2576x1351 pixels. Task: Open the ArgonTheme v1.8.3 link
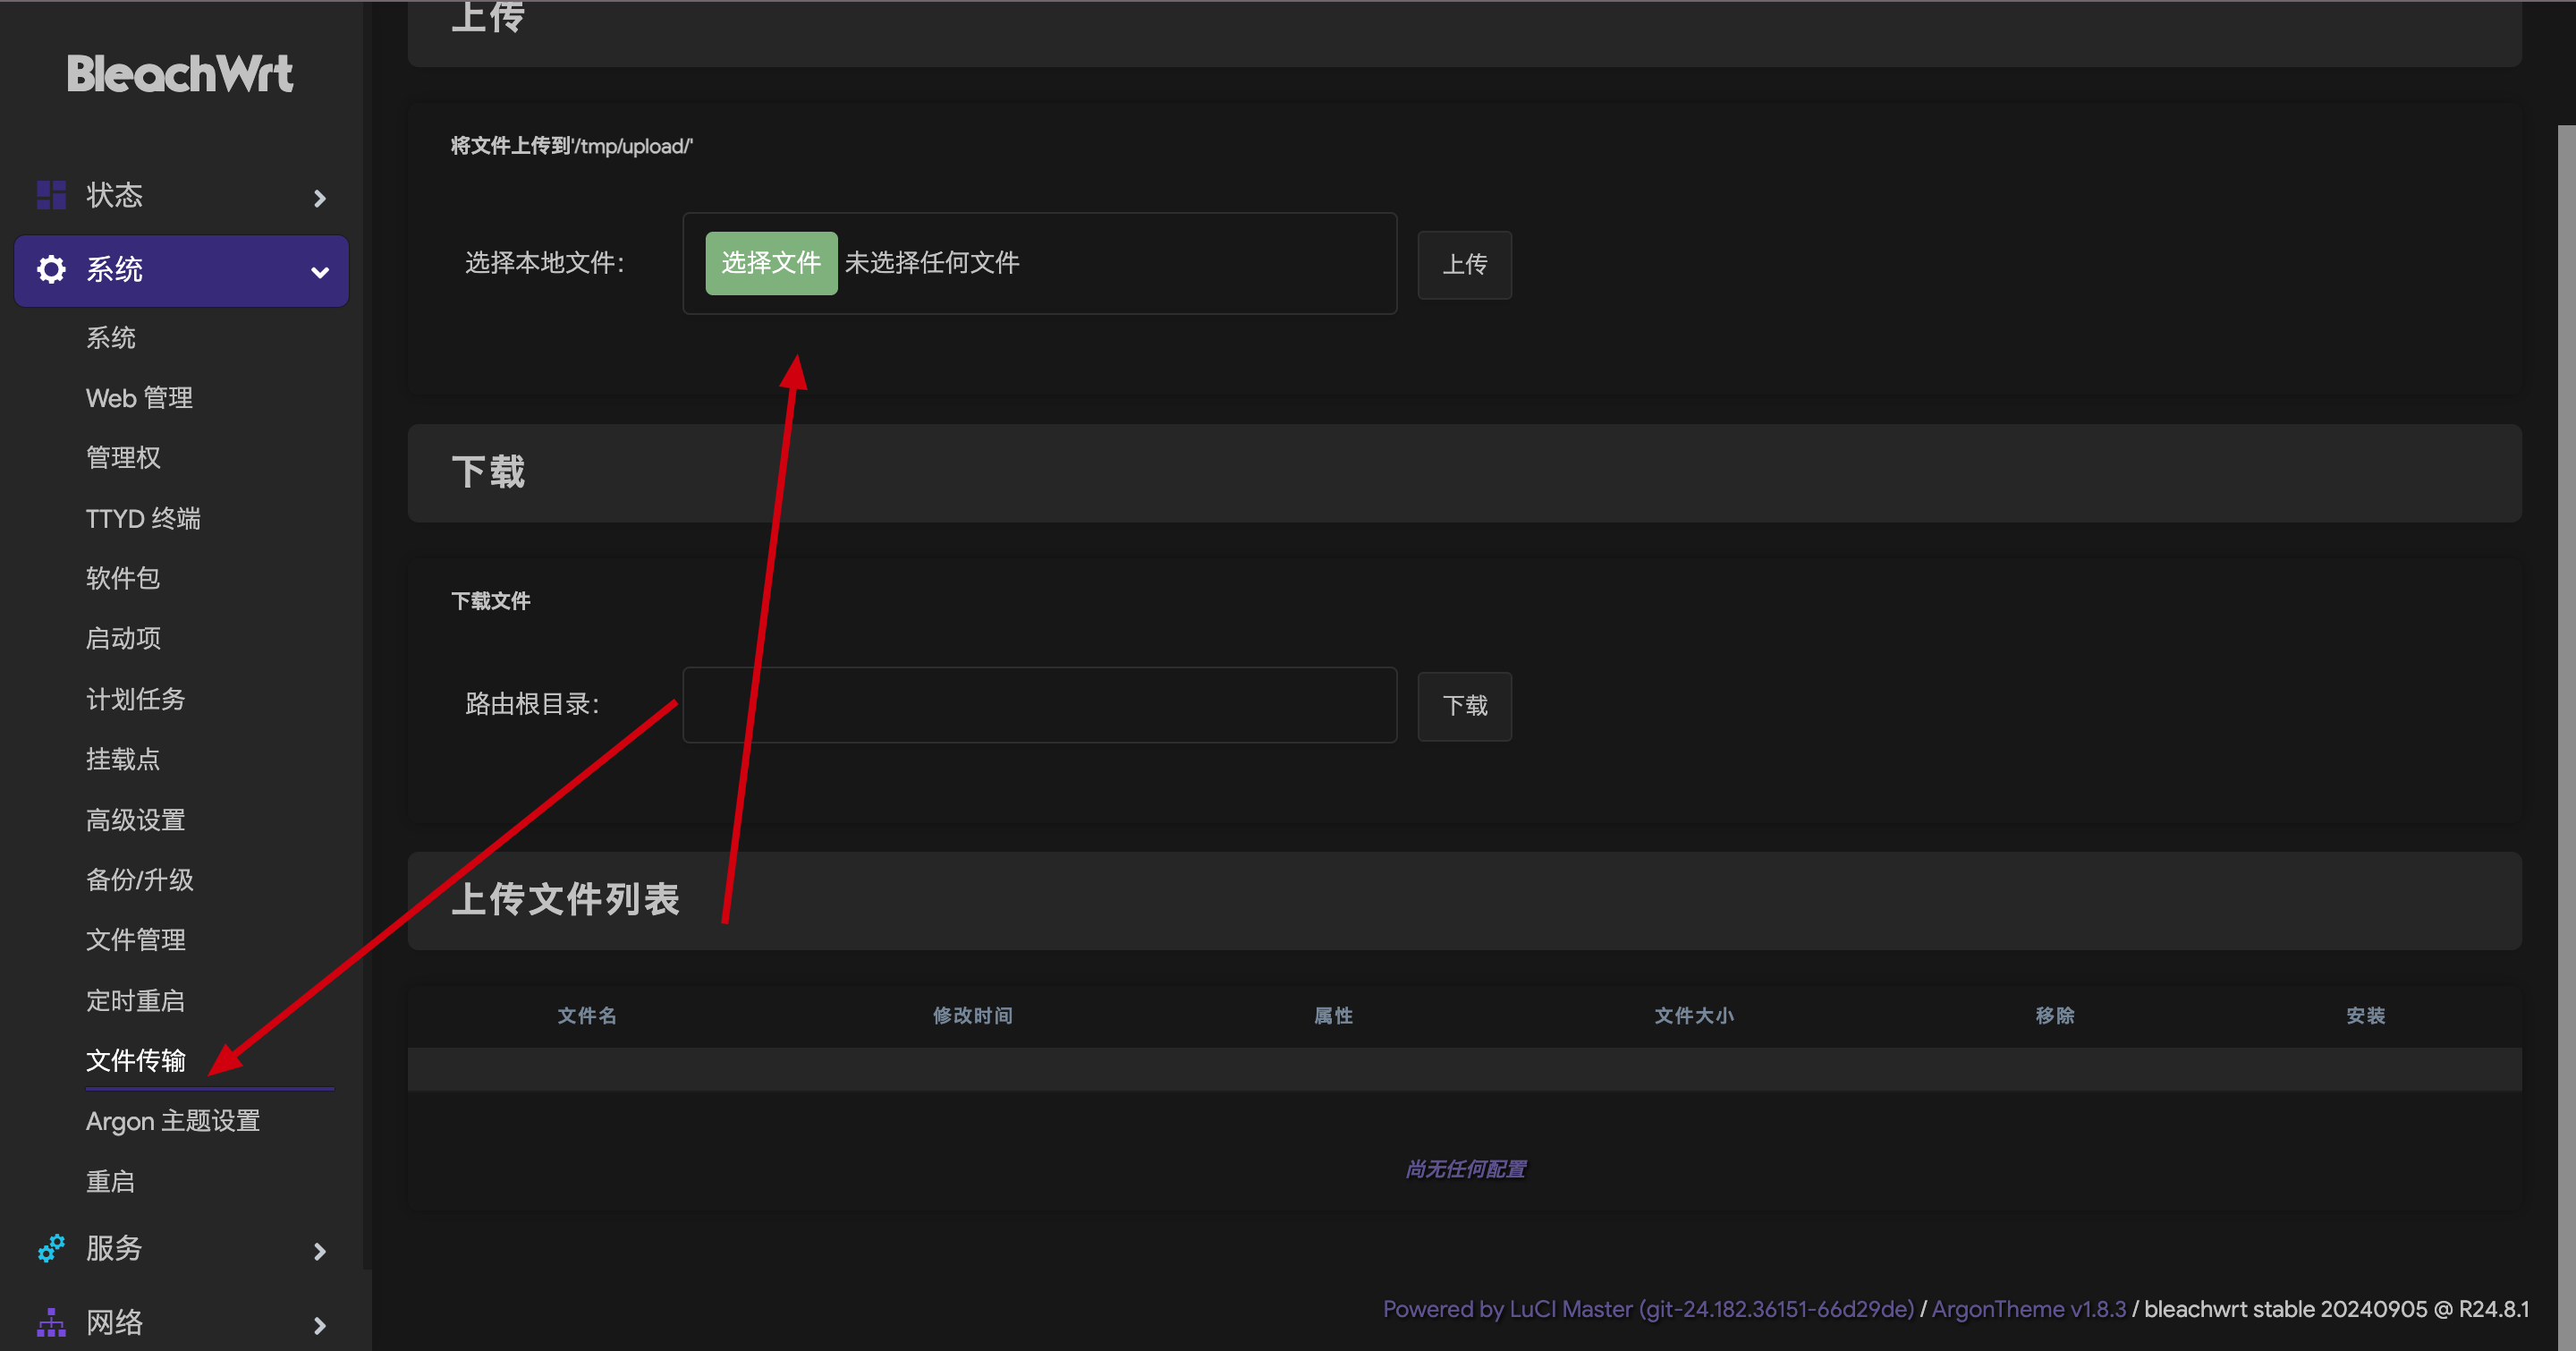(x=2028, y=1309)
